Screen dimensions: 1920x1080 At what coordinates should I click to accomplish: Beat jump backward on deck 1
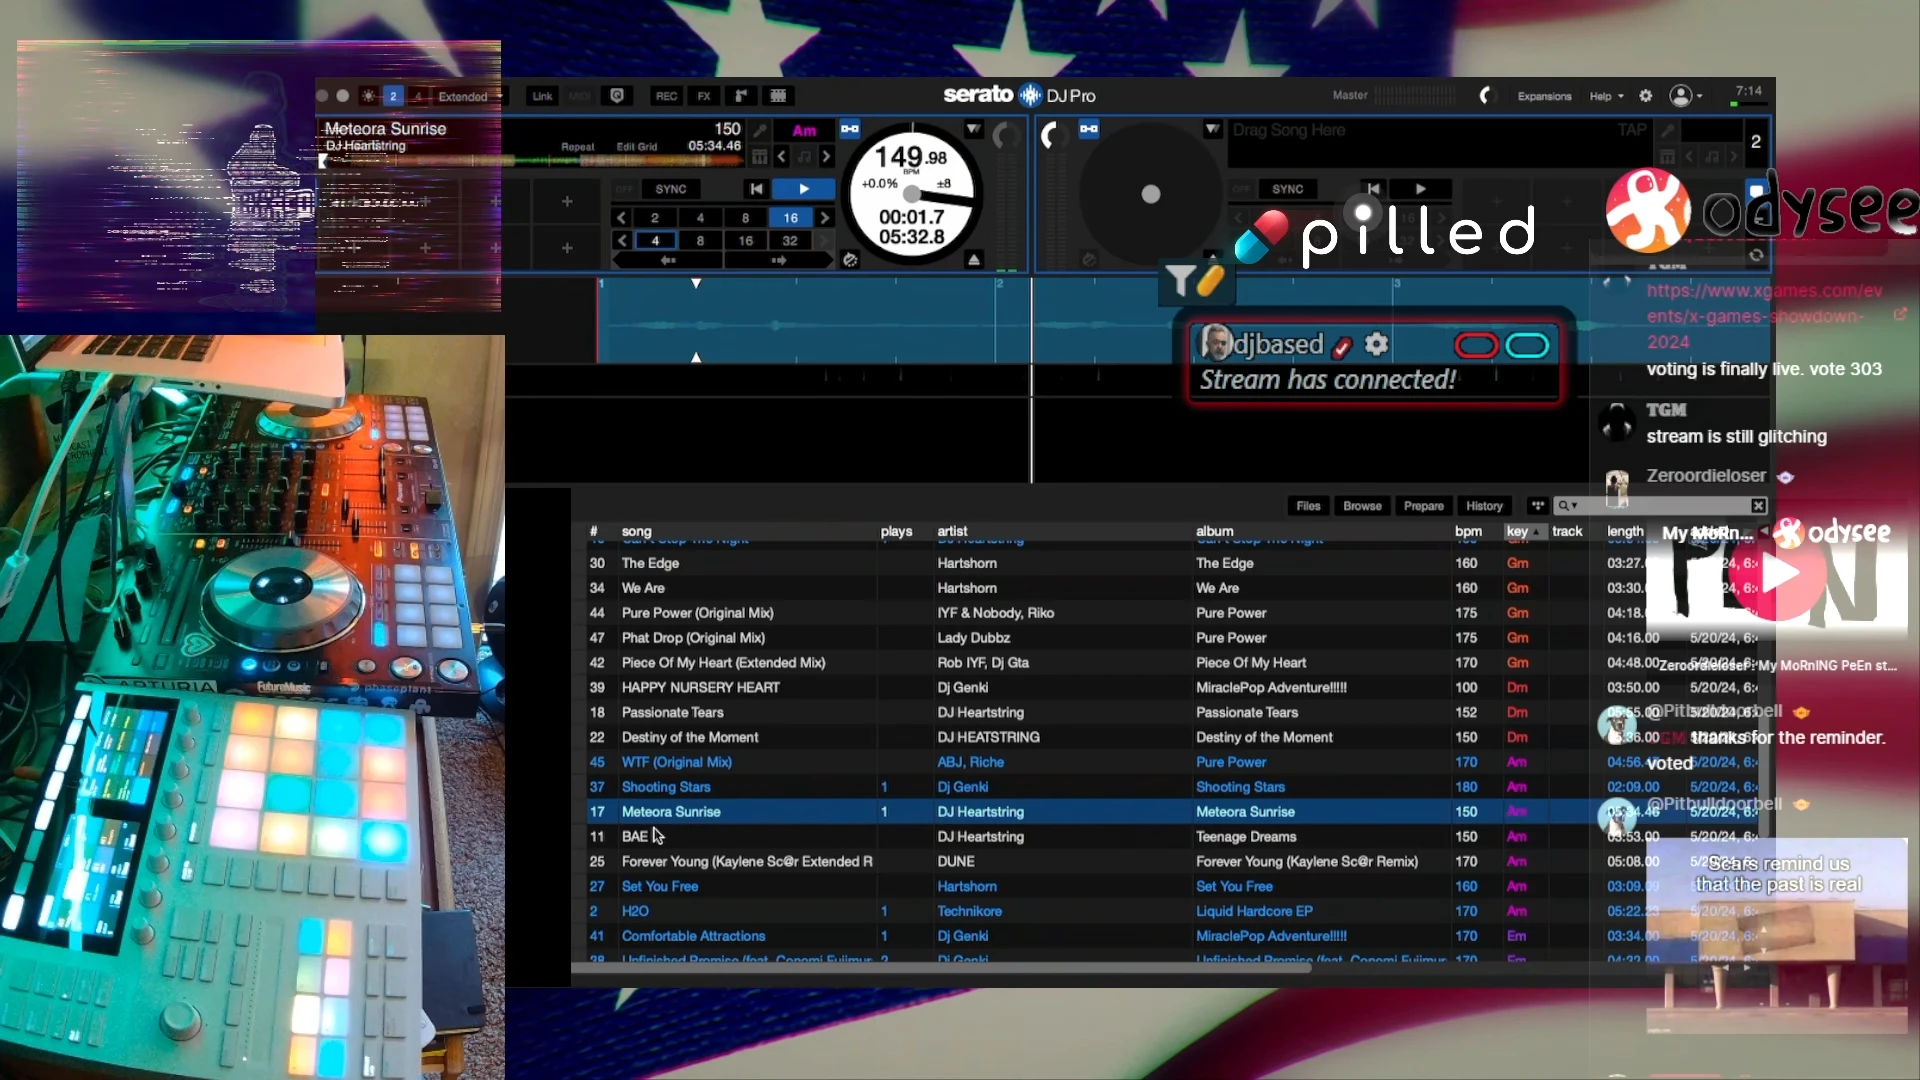click(x=668, y=260)
